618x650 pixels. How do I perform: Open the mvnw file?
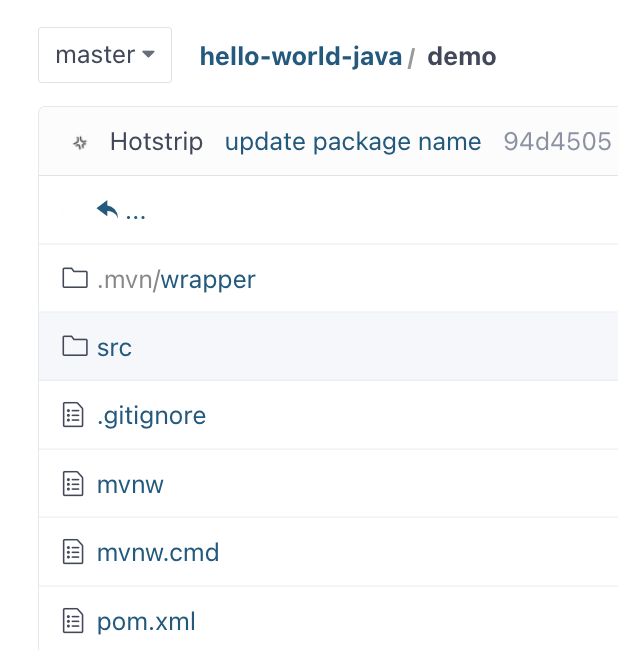coord(130,485)
